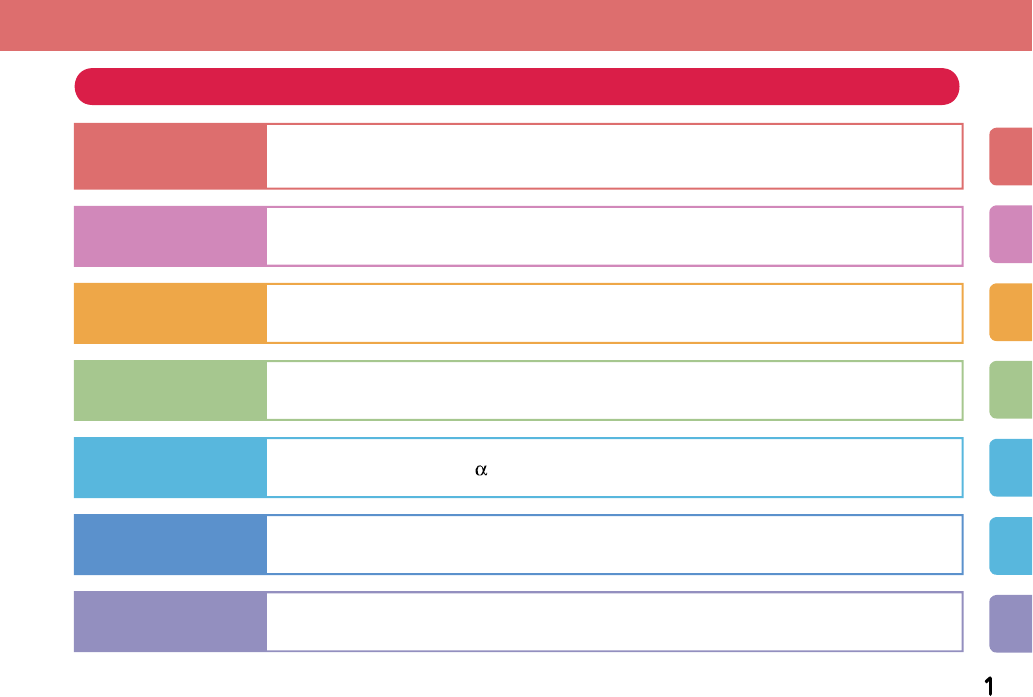This screenshot has height=697, width=1033.
Task: Switch to the pink right-edge index tab
Action: pos(1010,233)
